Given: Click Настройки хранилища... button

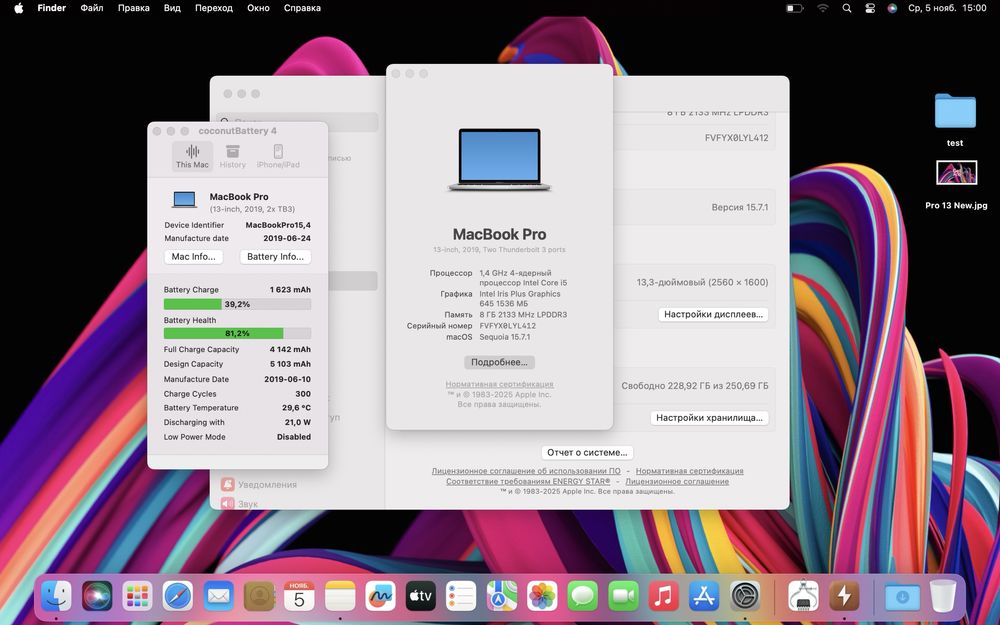Looking at the screenshot, I should pos(709,418).
